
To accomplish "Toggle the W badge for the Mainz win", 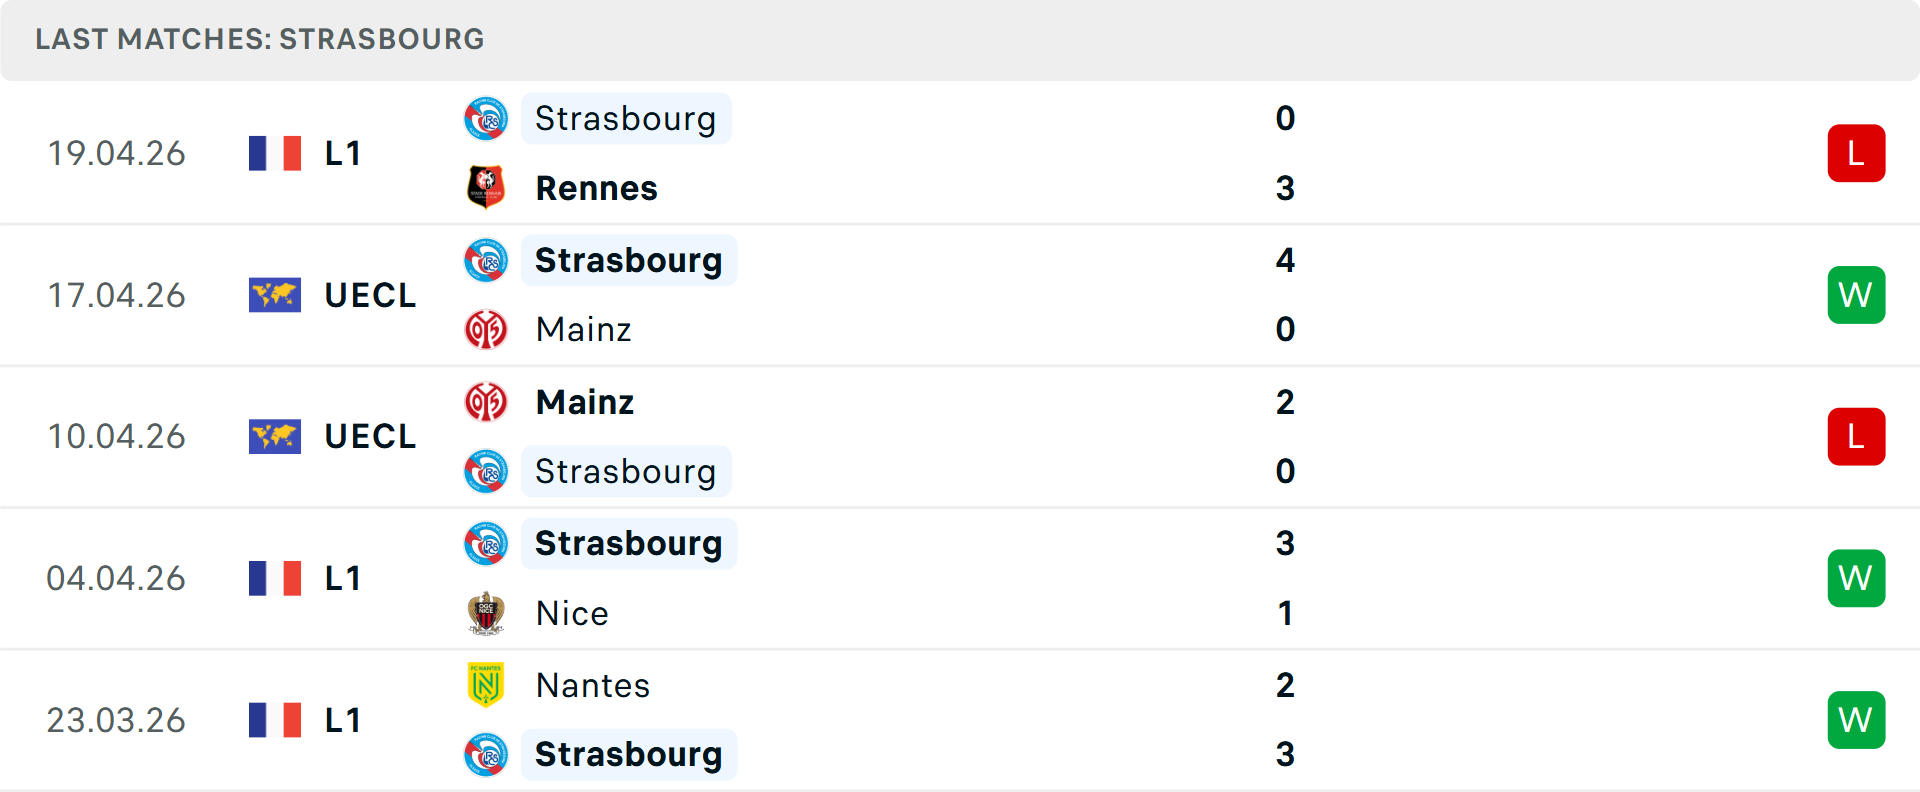I will pos(1857,295).
